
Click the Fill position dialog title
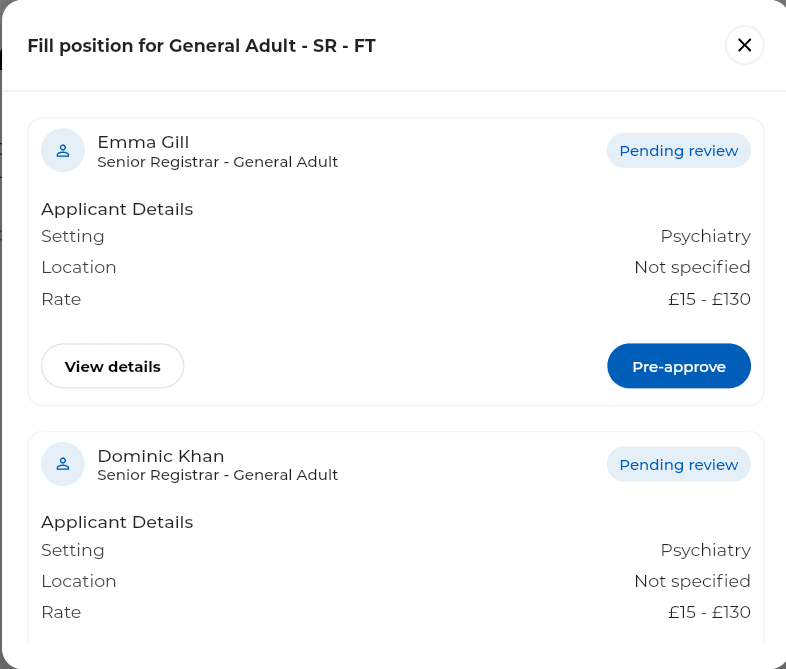click(201, 45)
